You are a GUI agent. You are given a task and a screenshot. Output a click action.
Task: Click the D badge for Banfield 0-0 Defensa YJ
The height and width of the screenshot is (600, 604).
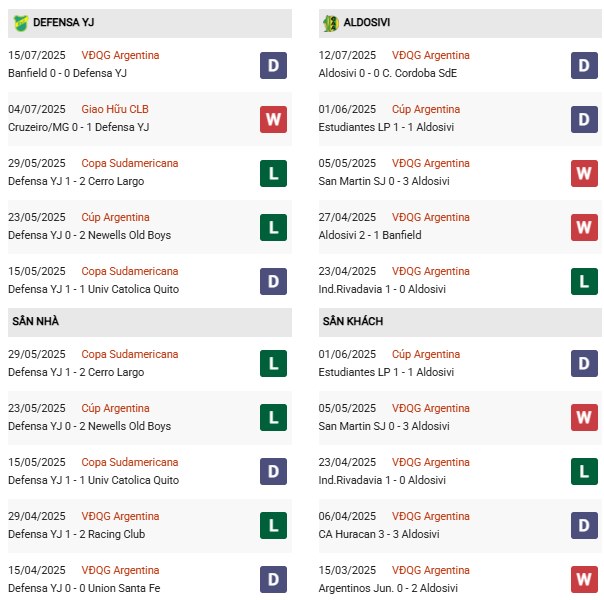pyautogui.click(x=273, y=65)
